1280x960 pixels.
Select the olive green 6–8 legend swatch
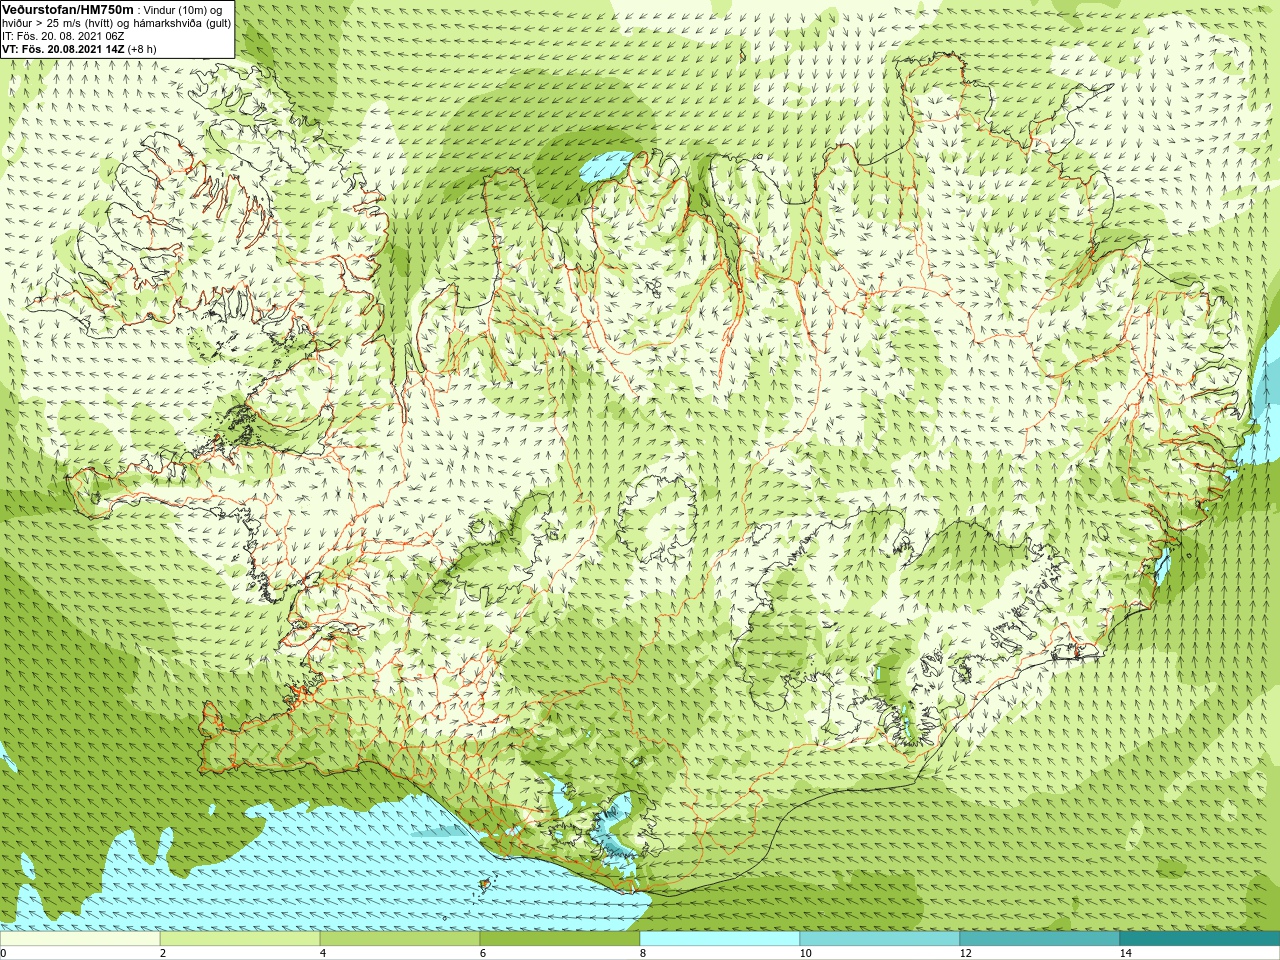[560, 939]
